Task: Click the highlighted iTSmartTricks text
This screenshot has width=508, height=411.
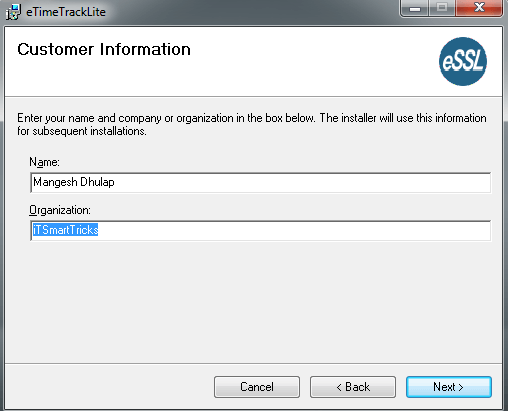Action: pos(65,230)
